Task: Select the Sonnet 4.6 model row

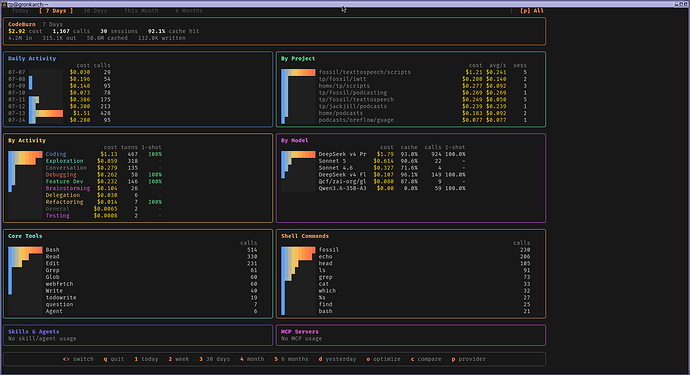Action: [373, 168]
